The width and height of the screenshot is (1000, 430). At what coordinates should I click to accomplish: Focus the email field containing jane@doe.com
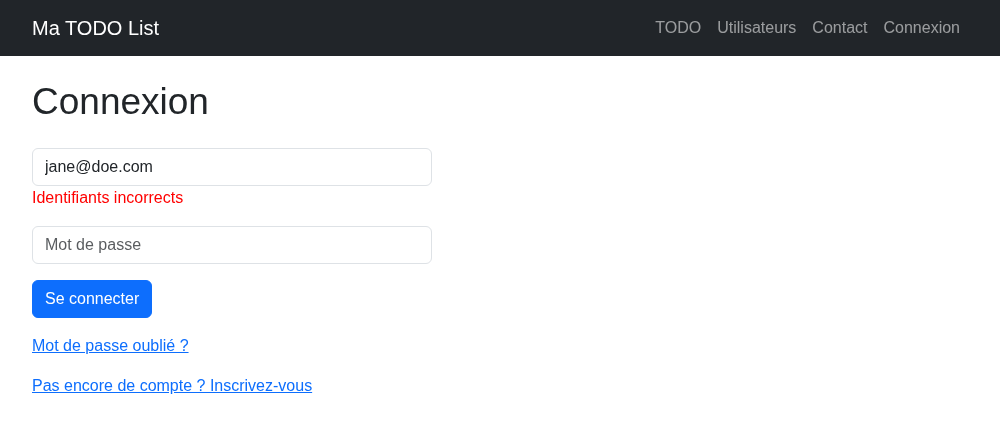pyautogui.click(x=232, y=167)
